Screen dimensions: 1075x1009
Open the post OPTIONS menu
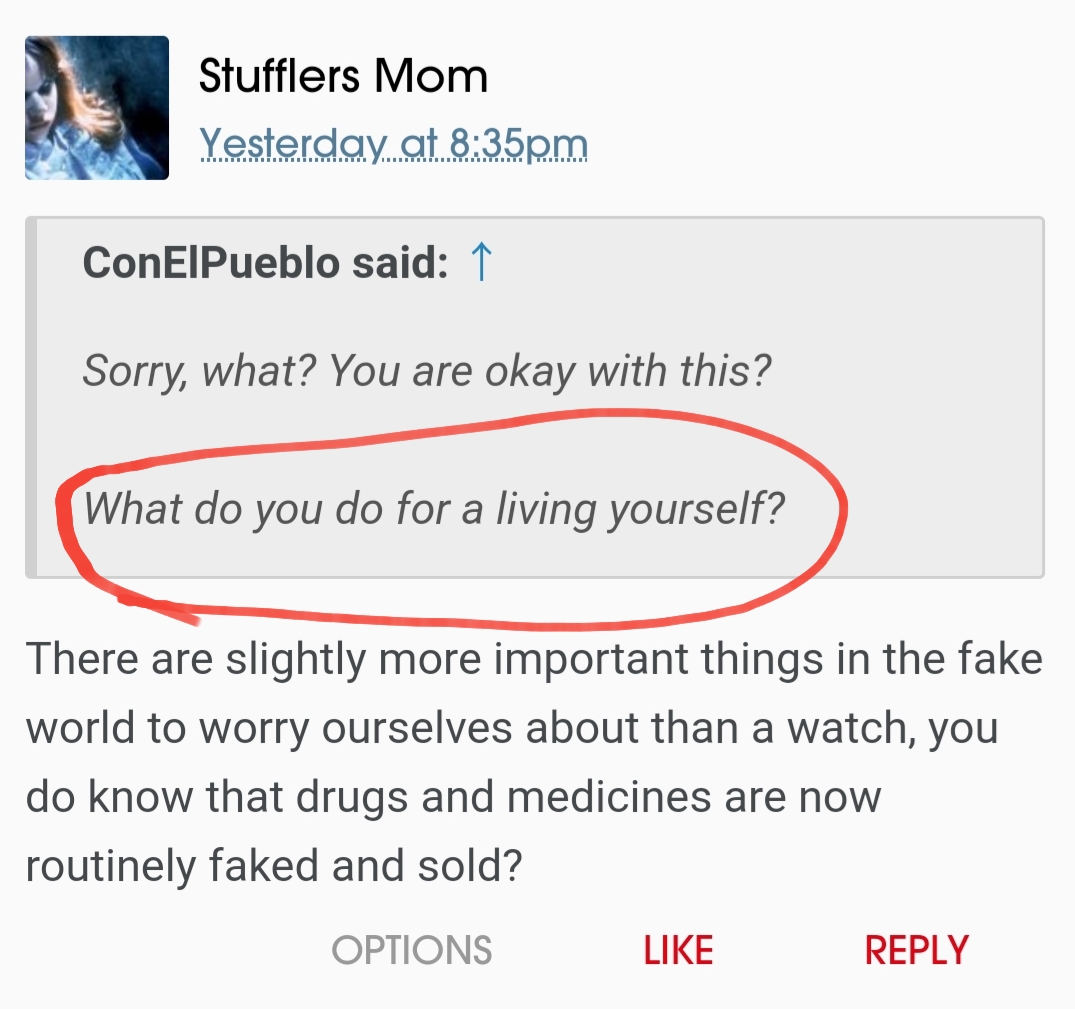(x=411, y=950)
